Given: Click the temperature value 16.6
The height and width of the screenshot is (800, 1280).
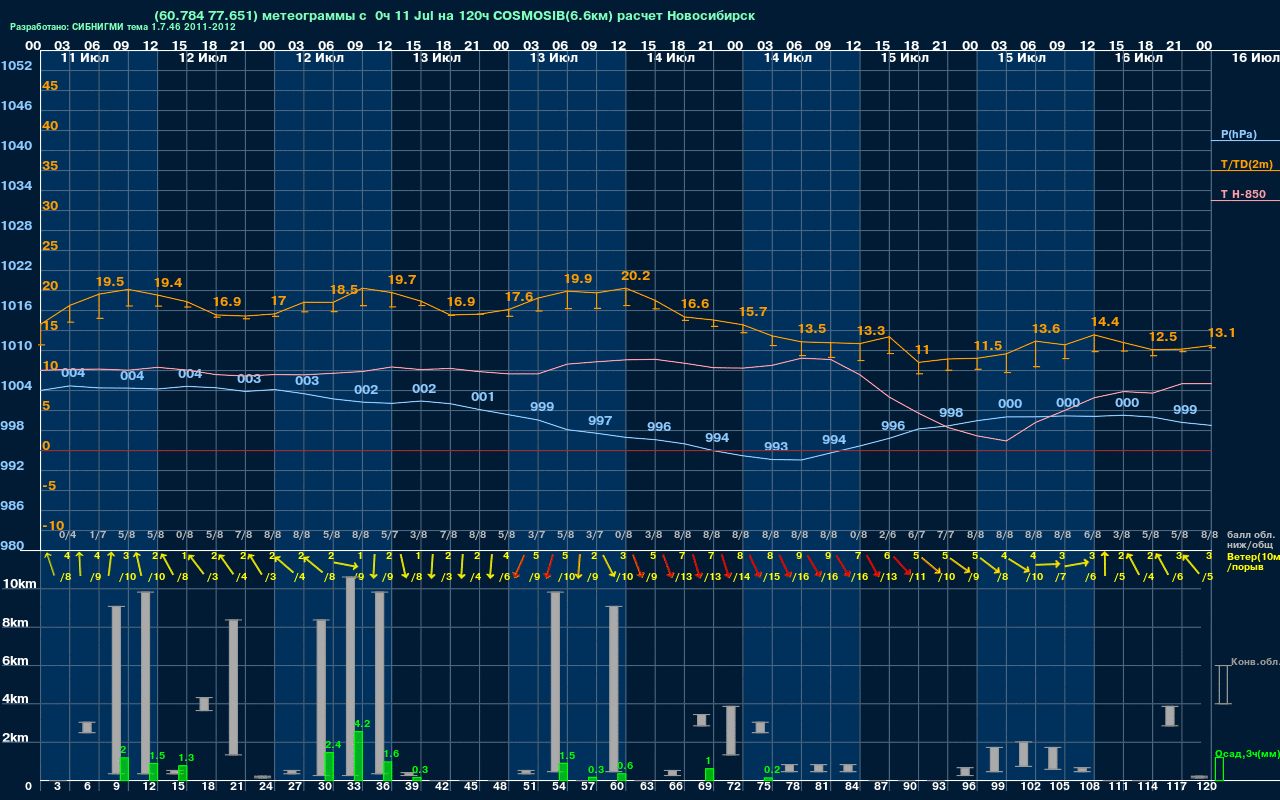Looking at the screenshot, I should (695, 304).
